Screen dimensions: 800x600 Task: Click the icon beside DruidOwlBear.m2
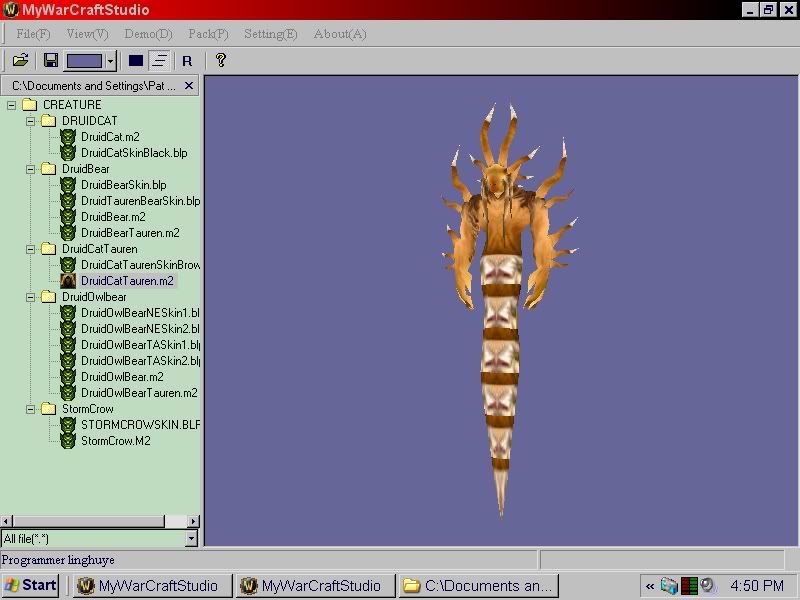pos(68,377)
